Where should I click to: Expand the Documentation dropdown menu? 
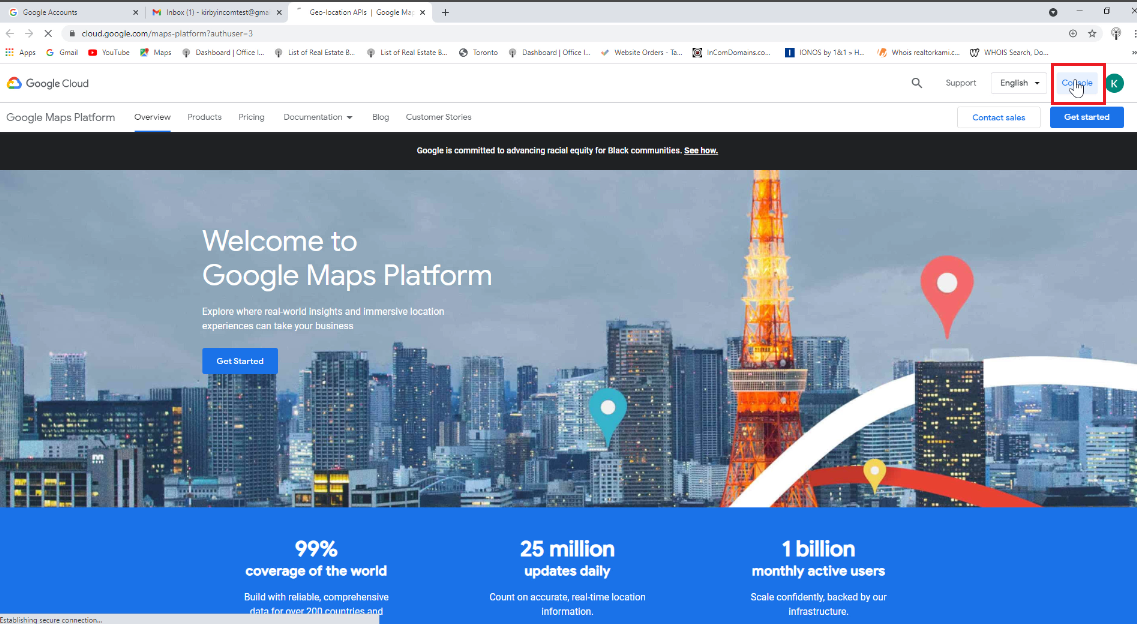pyautogui.click(x=318, y=117)
